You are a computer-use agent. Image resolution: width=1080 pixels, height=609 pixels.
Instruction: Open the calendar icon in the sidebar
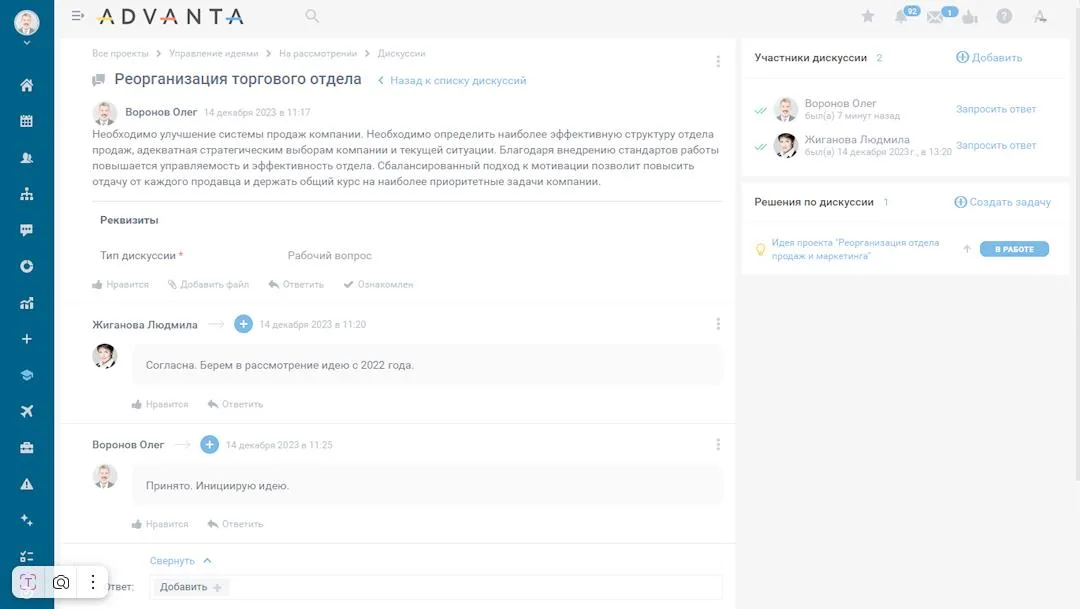26,121
